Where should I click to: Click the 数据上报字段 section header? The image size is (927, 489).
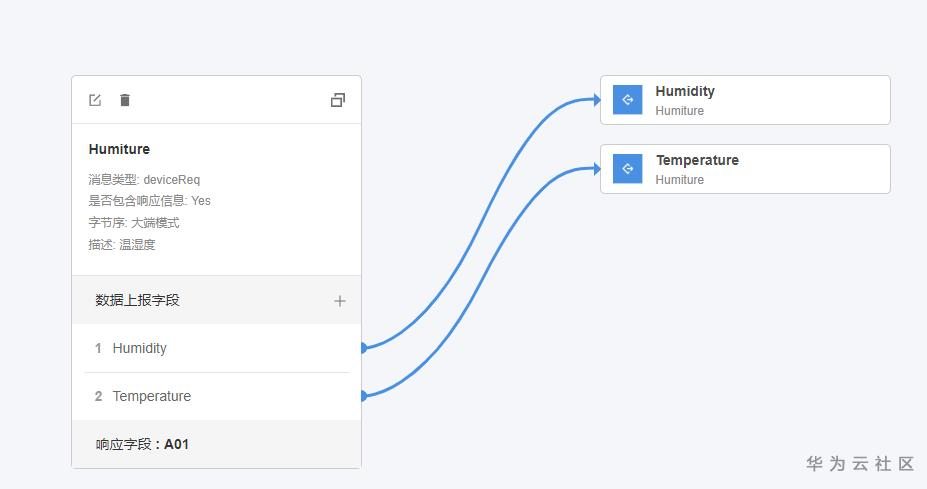tap(138, 300)
